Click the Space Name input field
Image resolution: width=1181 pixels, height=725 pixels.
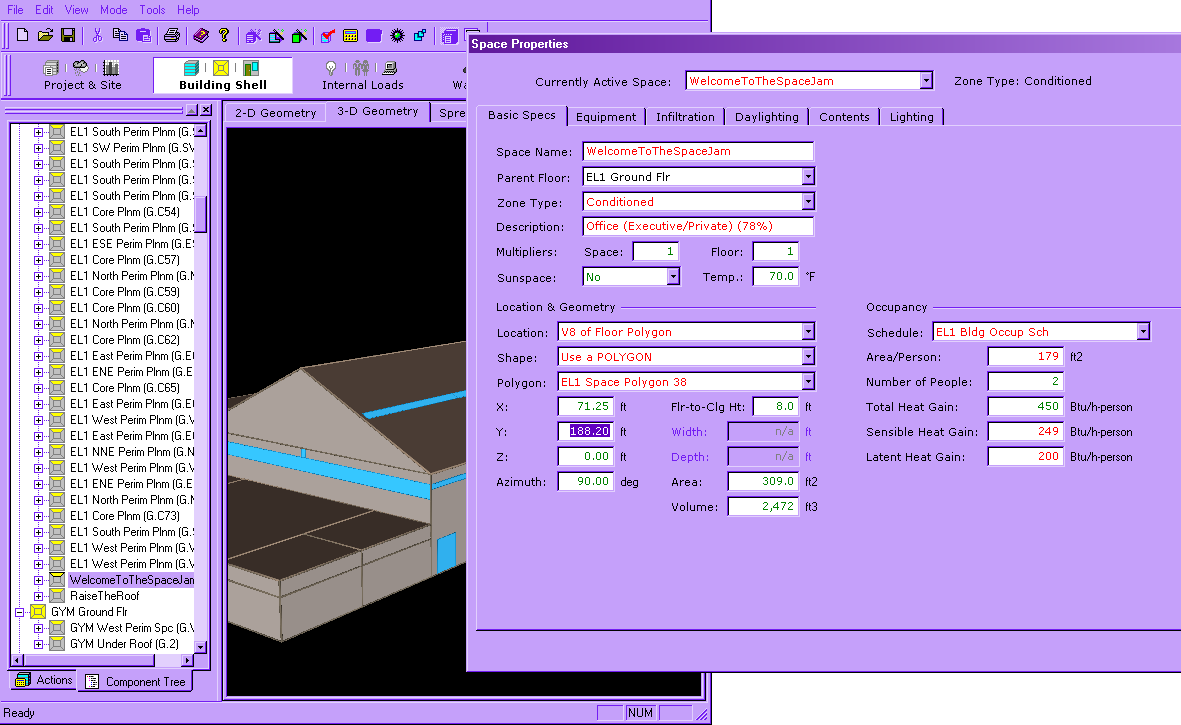pyautogui.click(x=697, y=152)
